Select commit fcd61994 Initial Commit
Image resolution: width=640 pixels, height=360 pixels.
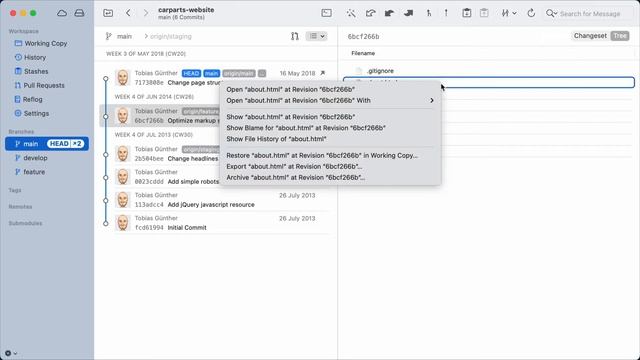click(214, 223)
